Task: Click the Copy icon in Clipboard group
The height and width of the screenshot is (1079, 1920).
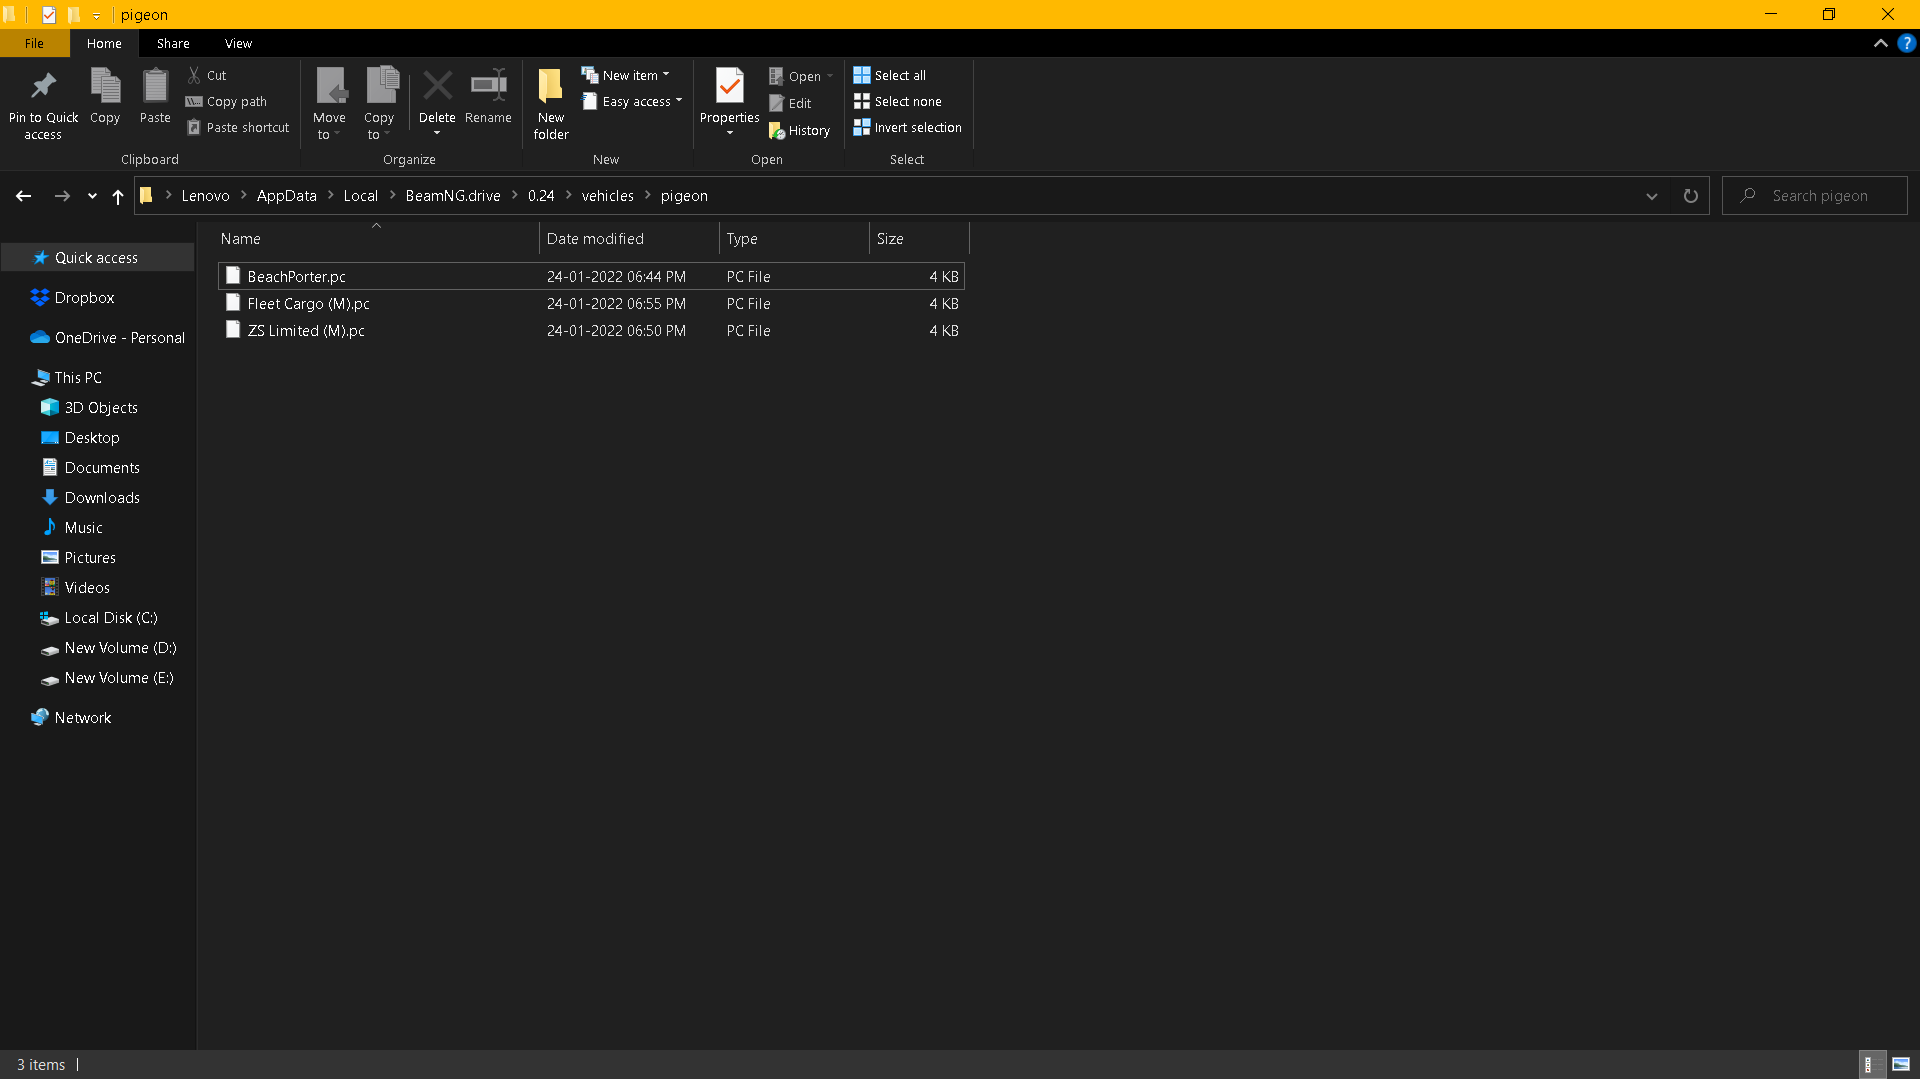Action: (x=105, y=96)
